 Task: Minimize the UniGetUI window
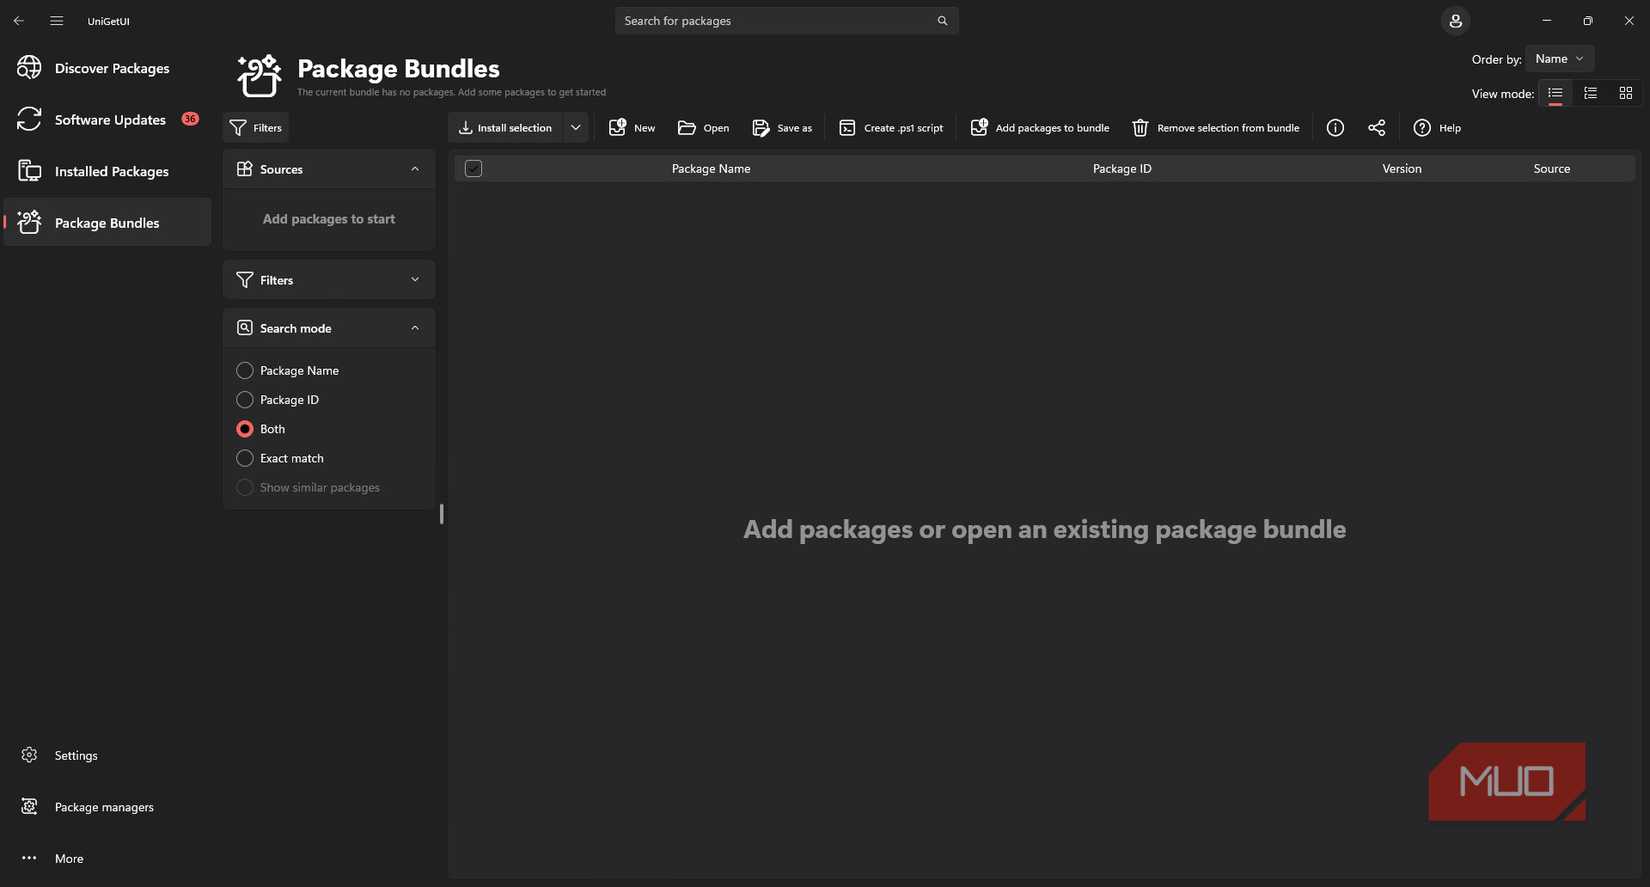coord(1546,20)
